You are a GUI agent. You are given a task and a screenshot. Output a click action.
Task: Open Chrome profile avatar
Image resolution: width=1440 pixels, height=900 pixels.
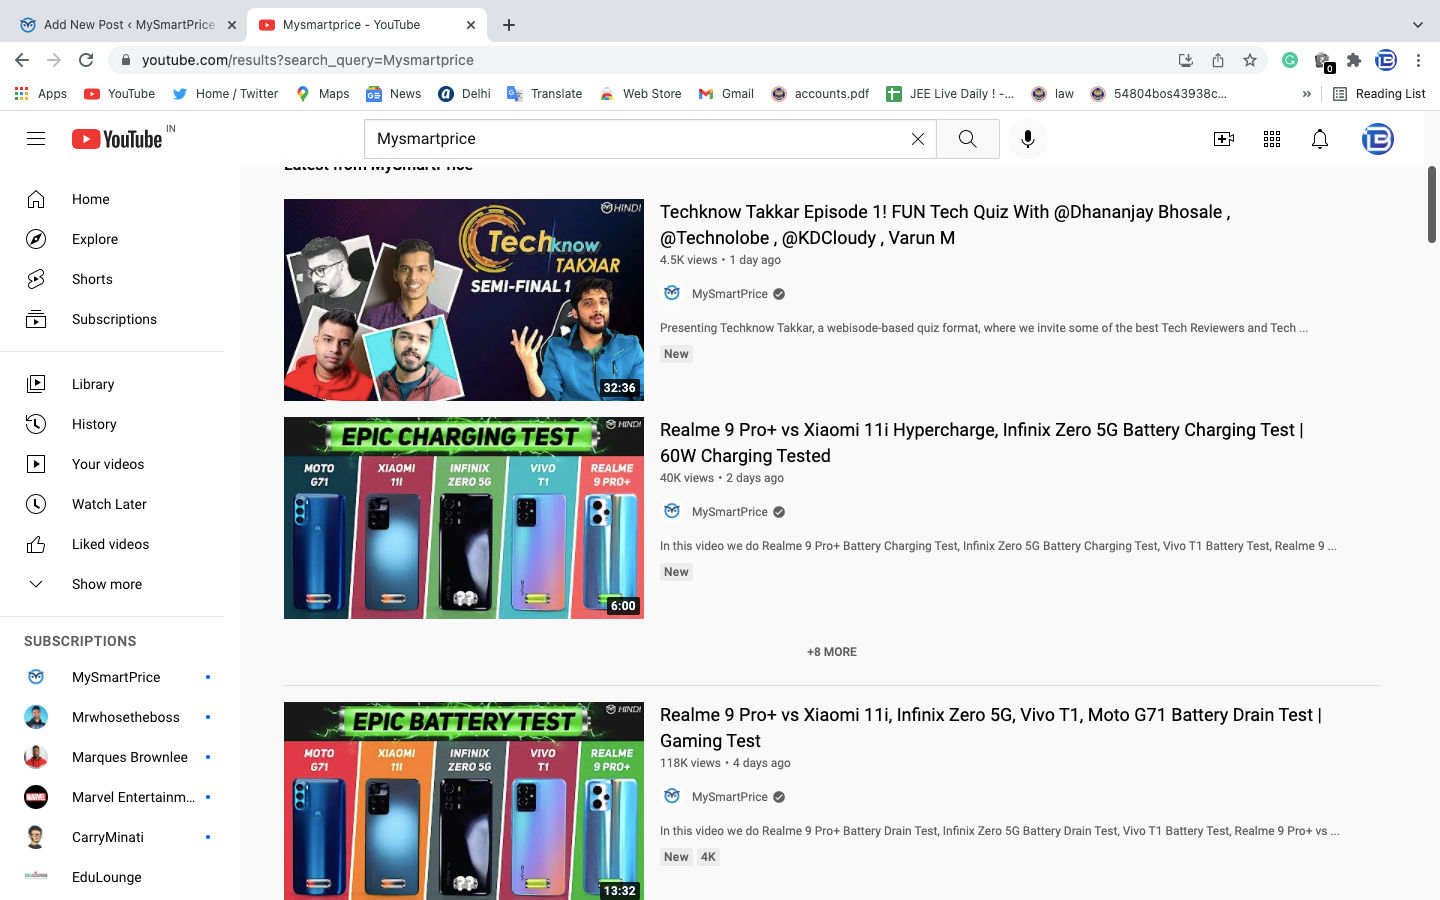[1386, 60]
